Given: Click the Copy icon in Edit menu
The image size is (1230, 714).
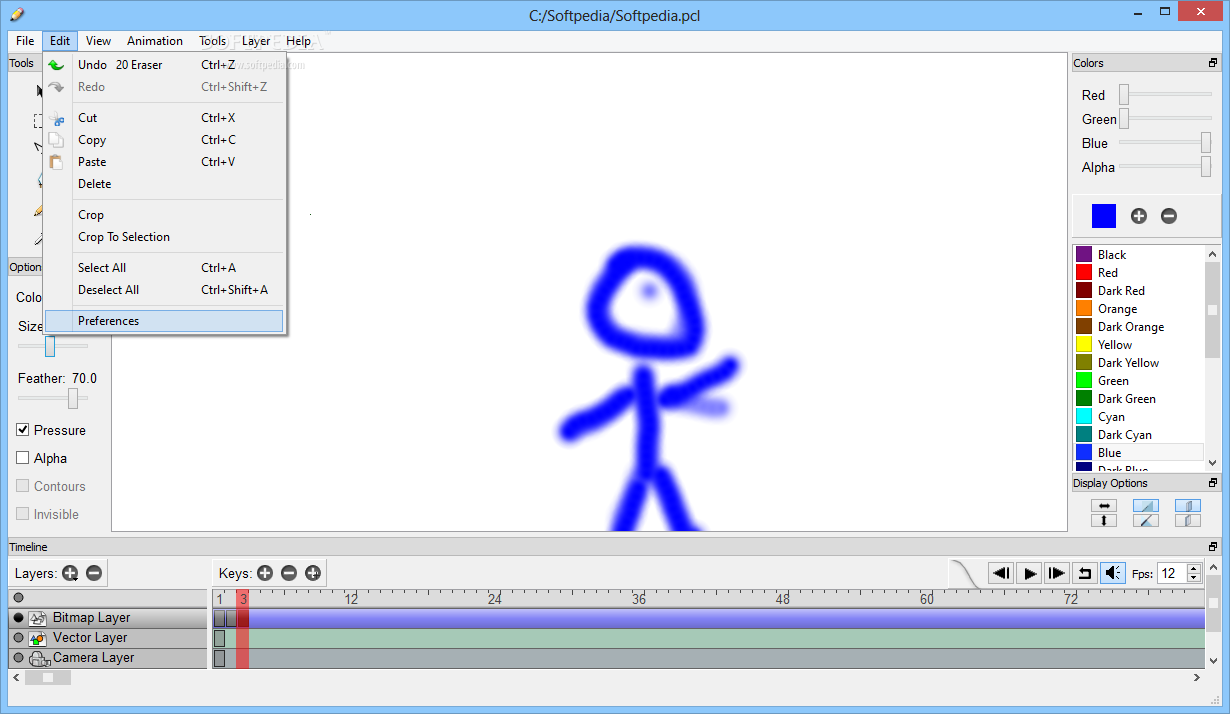Looking at the screenshot, I should click(x=56, y=140).
